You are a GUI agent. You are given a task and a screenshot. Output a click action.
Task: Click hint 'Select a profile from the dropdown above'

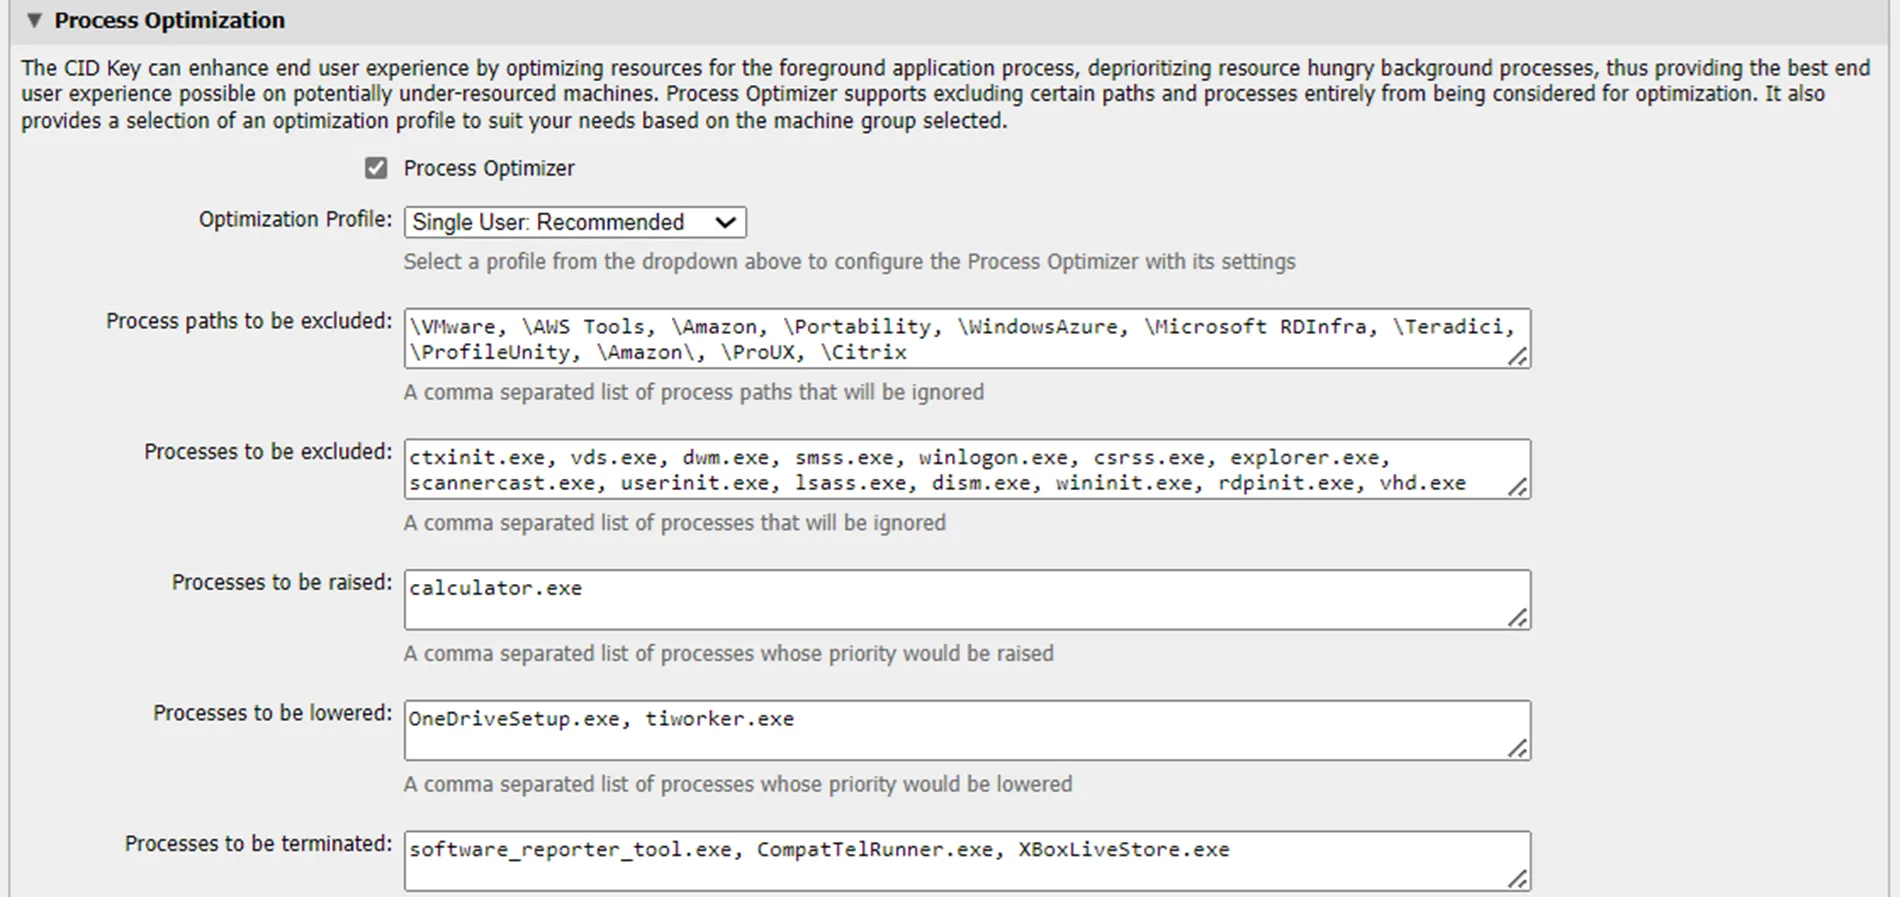tap(849, 262)
